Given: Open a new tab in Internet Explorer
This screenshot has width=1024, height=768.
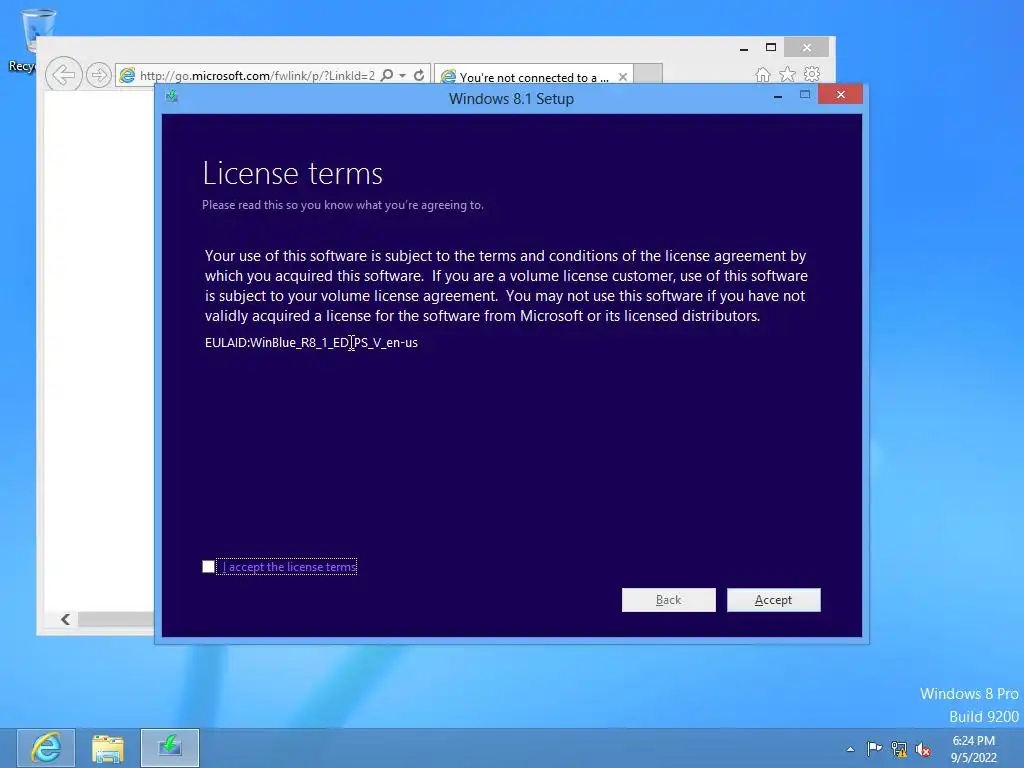Looking at the screenshot, I should point(648,74).
